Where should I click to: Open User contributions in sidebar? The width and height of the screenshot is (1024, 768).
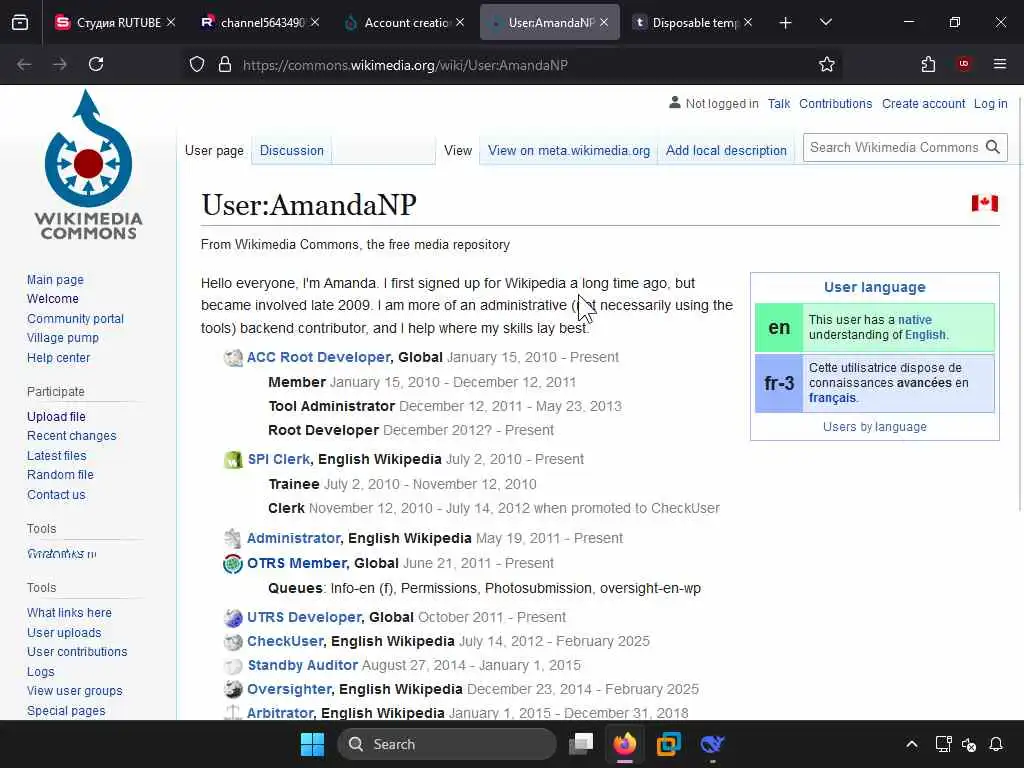(x=77, y=652)
